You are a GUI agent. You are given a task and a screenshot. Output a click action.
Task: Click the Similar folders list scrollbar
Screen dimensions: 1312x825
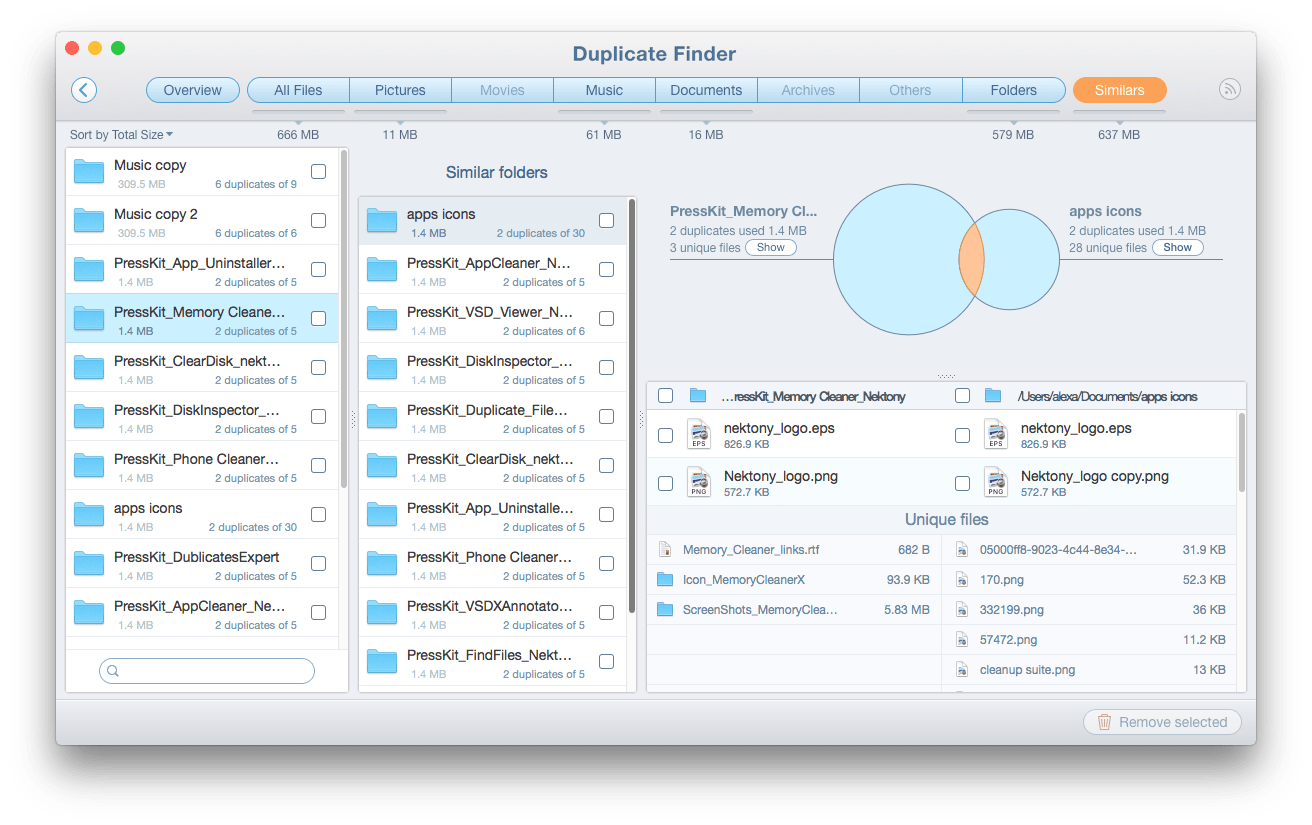632,405
